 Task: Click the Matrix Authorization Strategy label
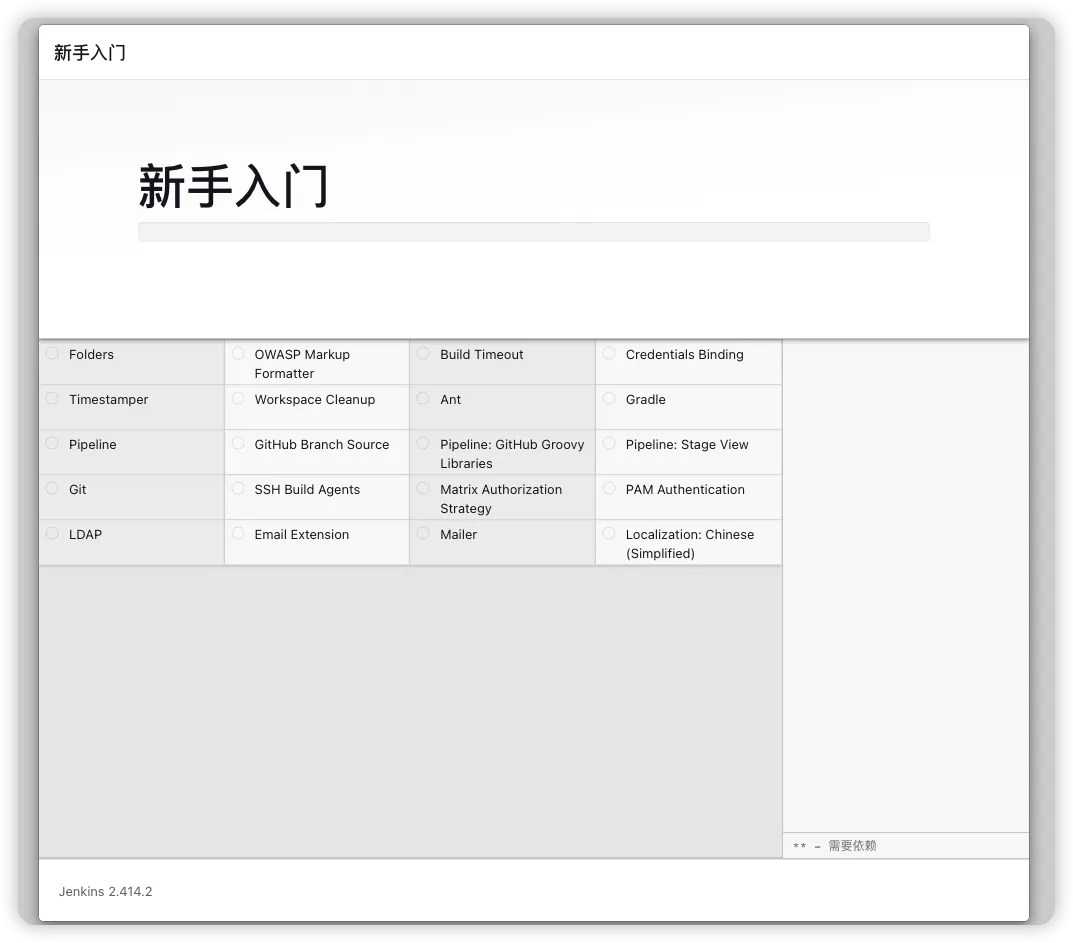click(501, 499)
